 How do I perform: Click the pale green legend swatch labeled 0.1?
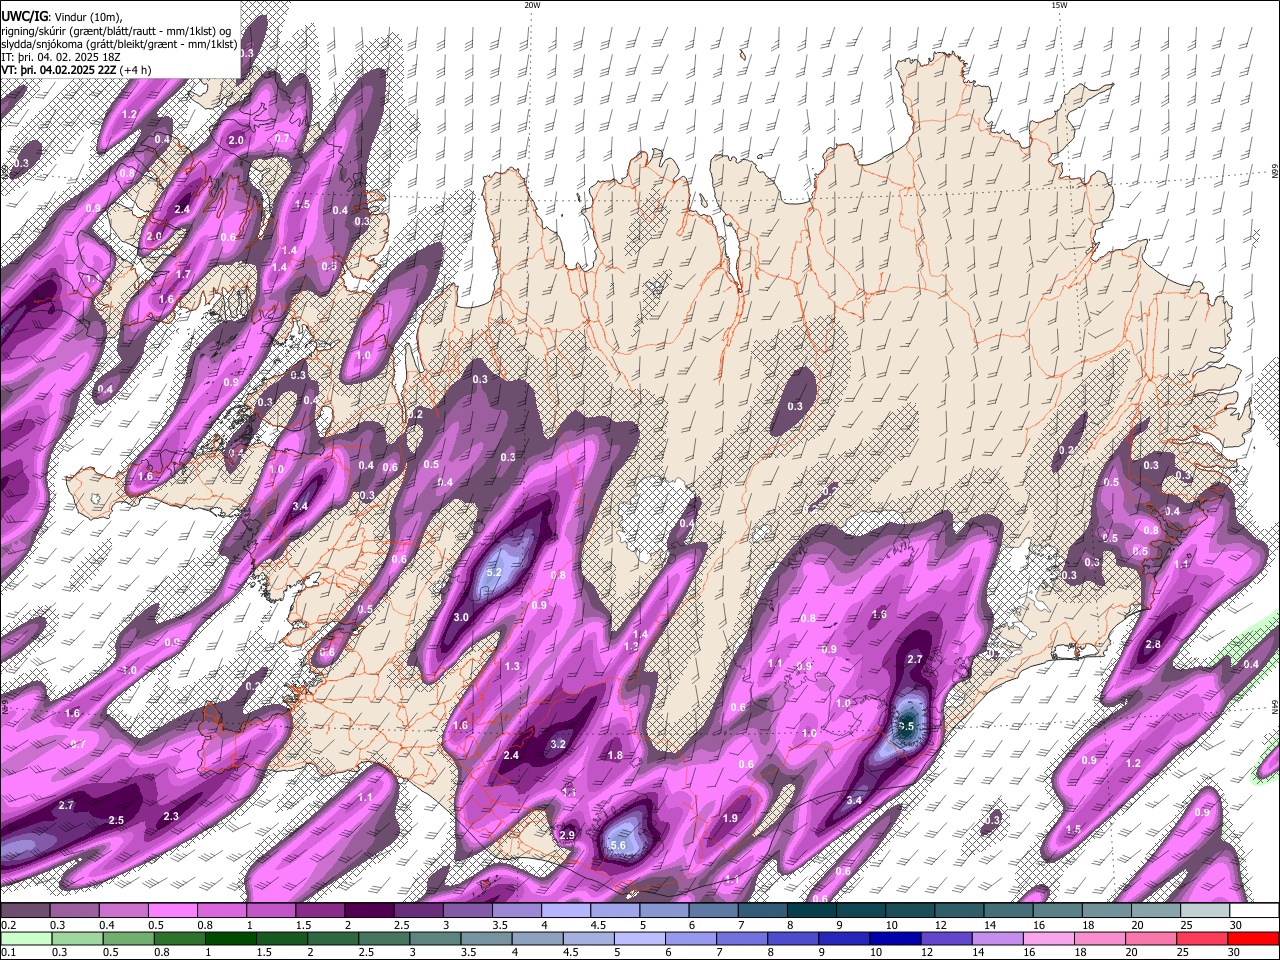point(26,938)
